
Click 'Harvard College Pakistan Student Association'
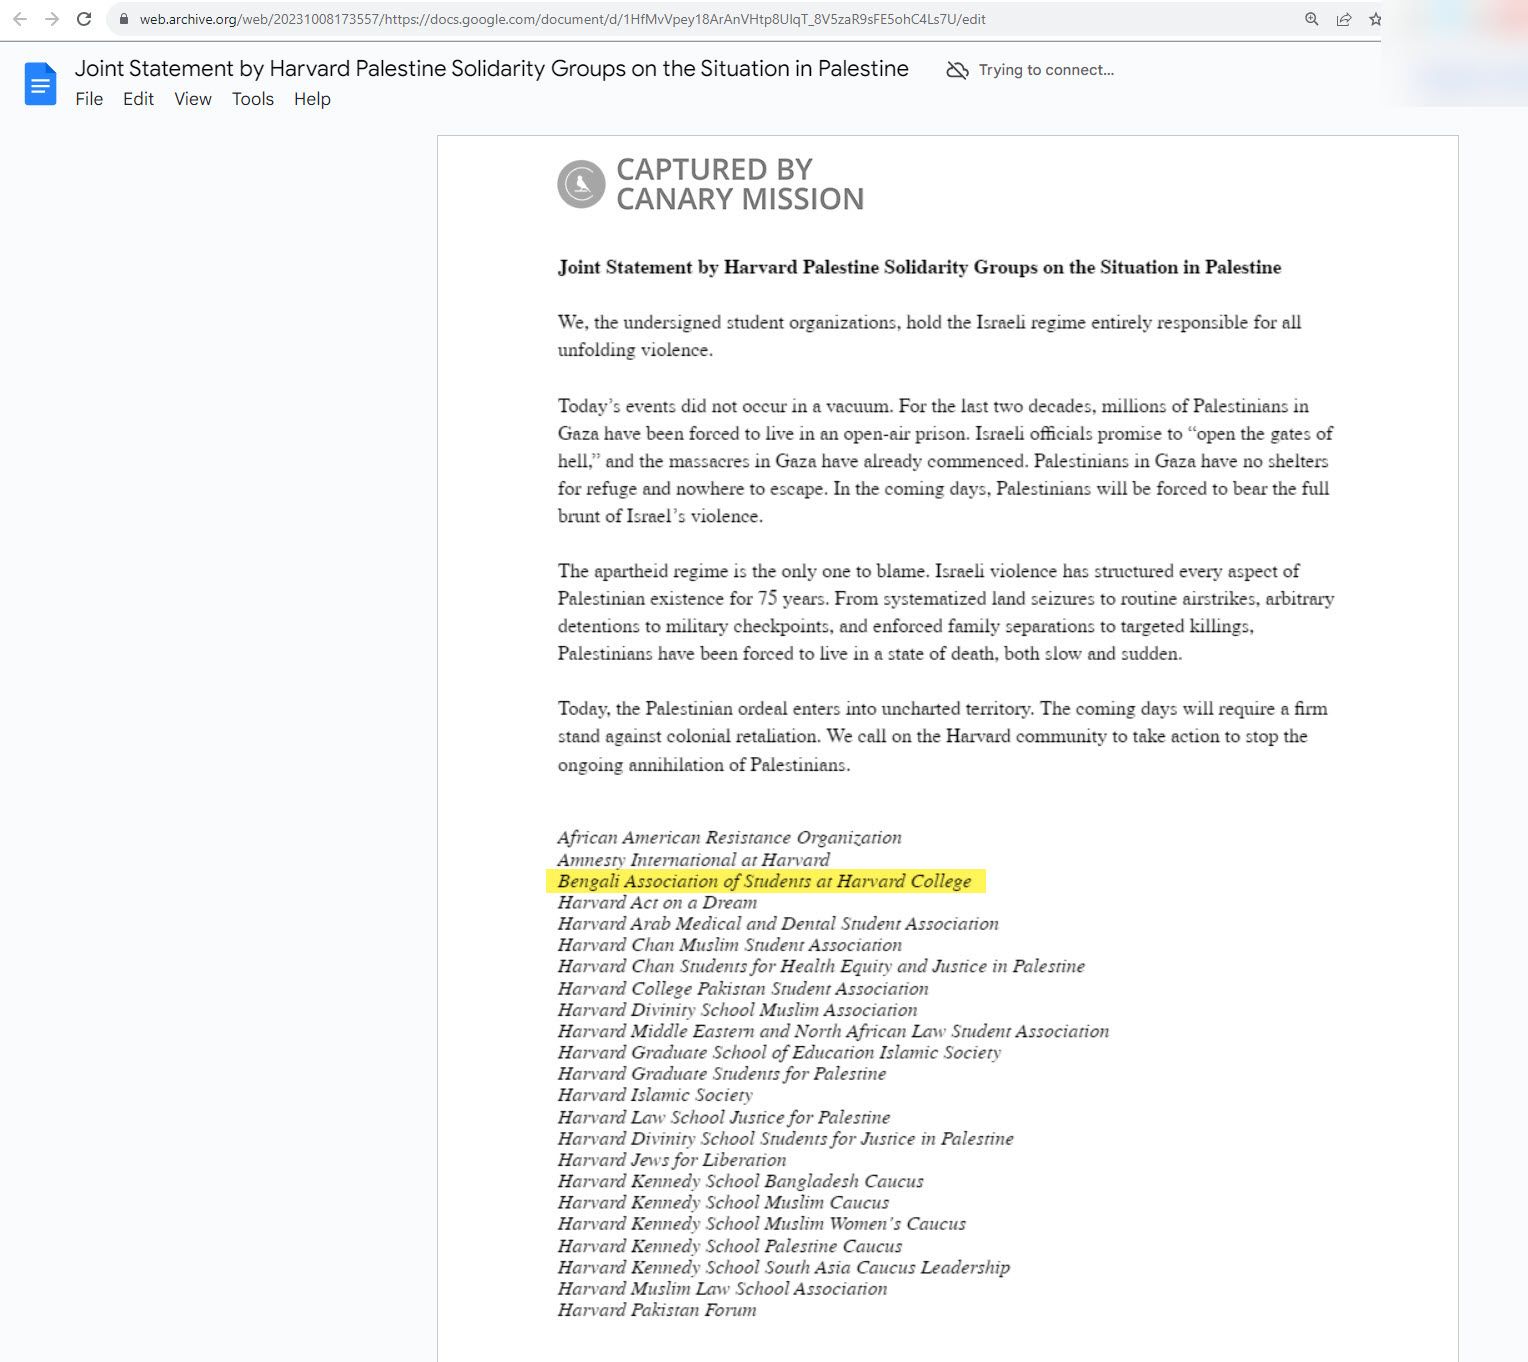[743, 988]
